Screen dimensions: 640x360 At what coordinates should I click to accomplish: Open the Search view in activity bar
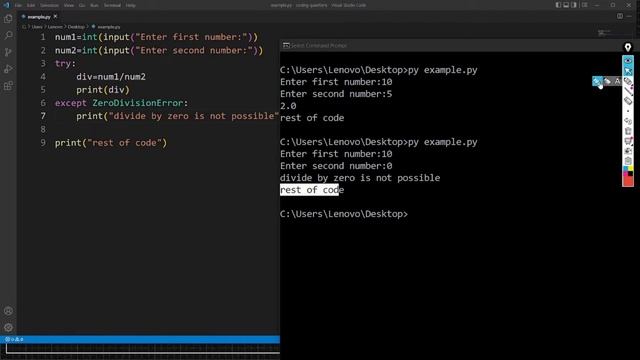(x=8, y=36)
